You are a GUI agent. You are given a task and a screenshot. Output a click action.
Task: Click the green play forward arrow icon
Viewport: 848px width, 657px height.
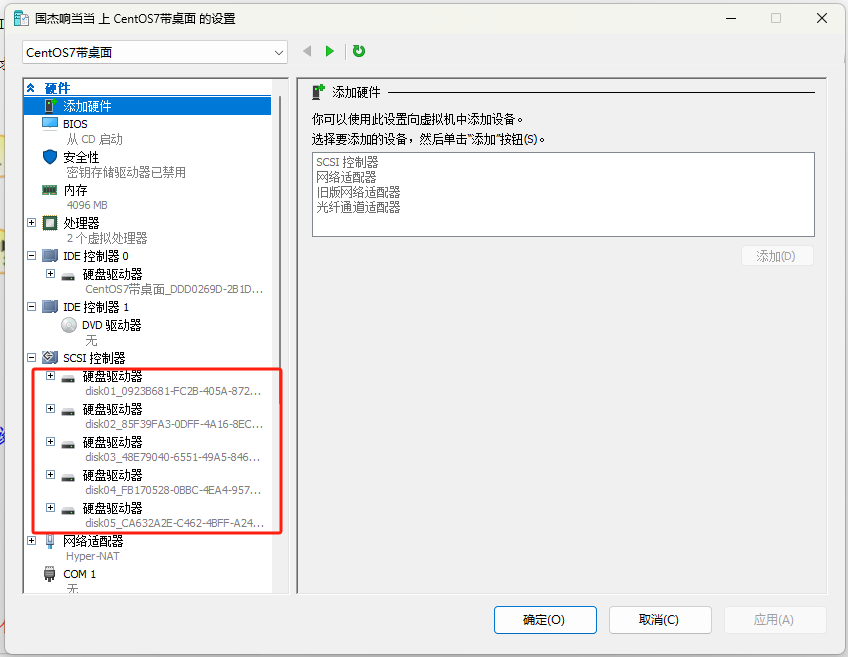tap(329, 51)
